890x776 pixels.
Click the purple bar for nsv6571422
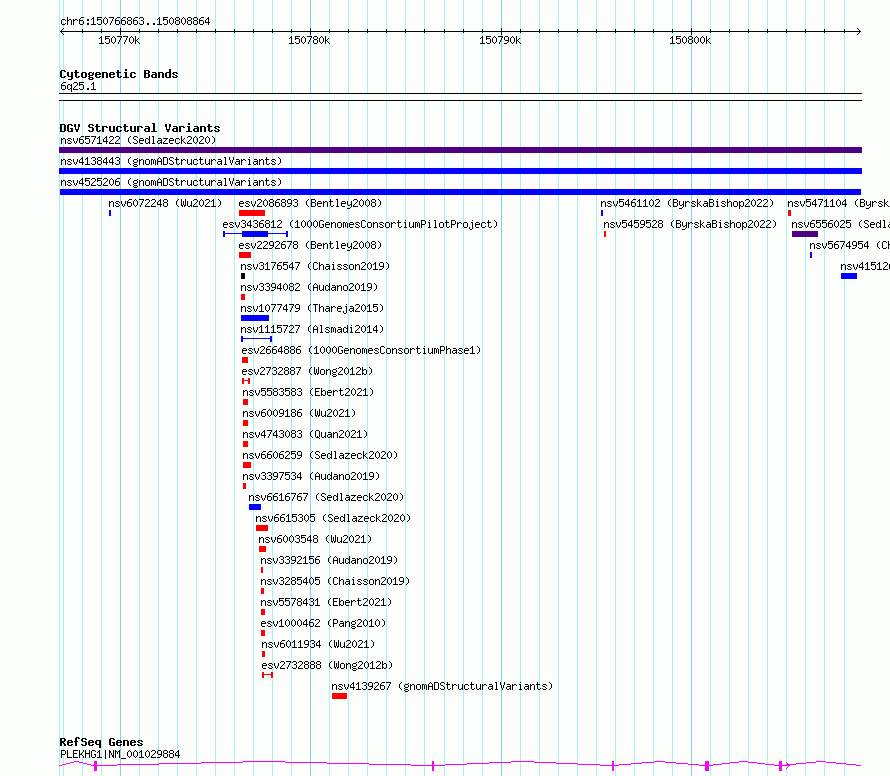[460, 150]
